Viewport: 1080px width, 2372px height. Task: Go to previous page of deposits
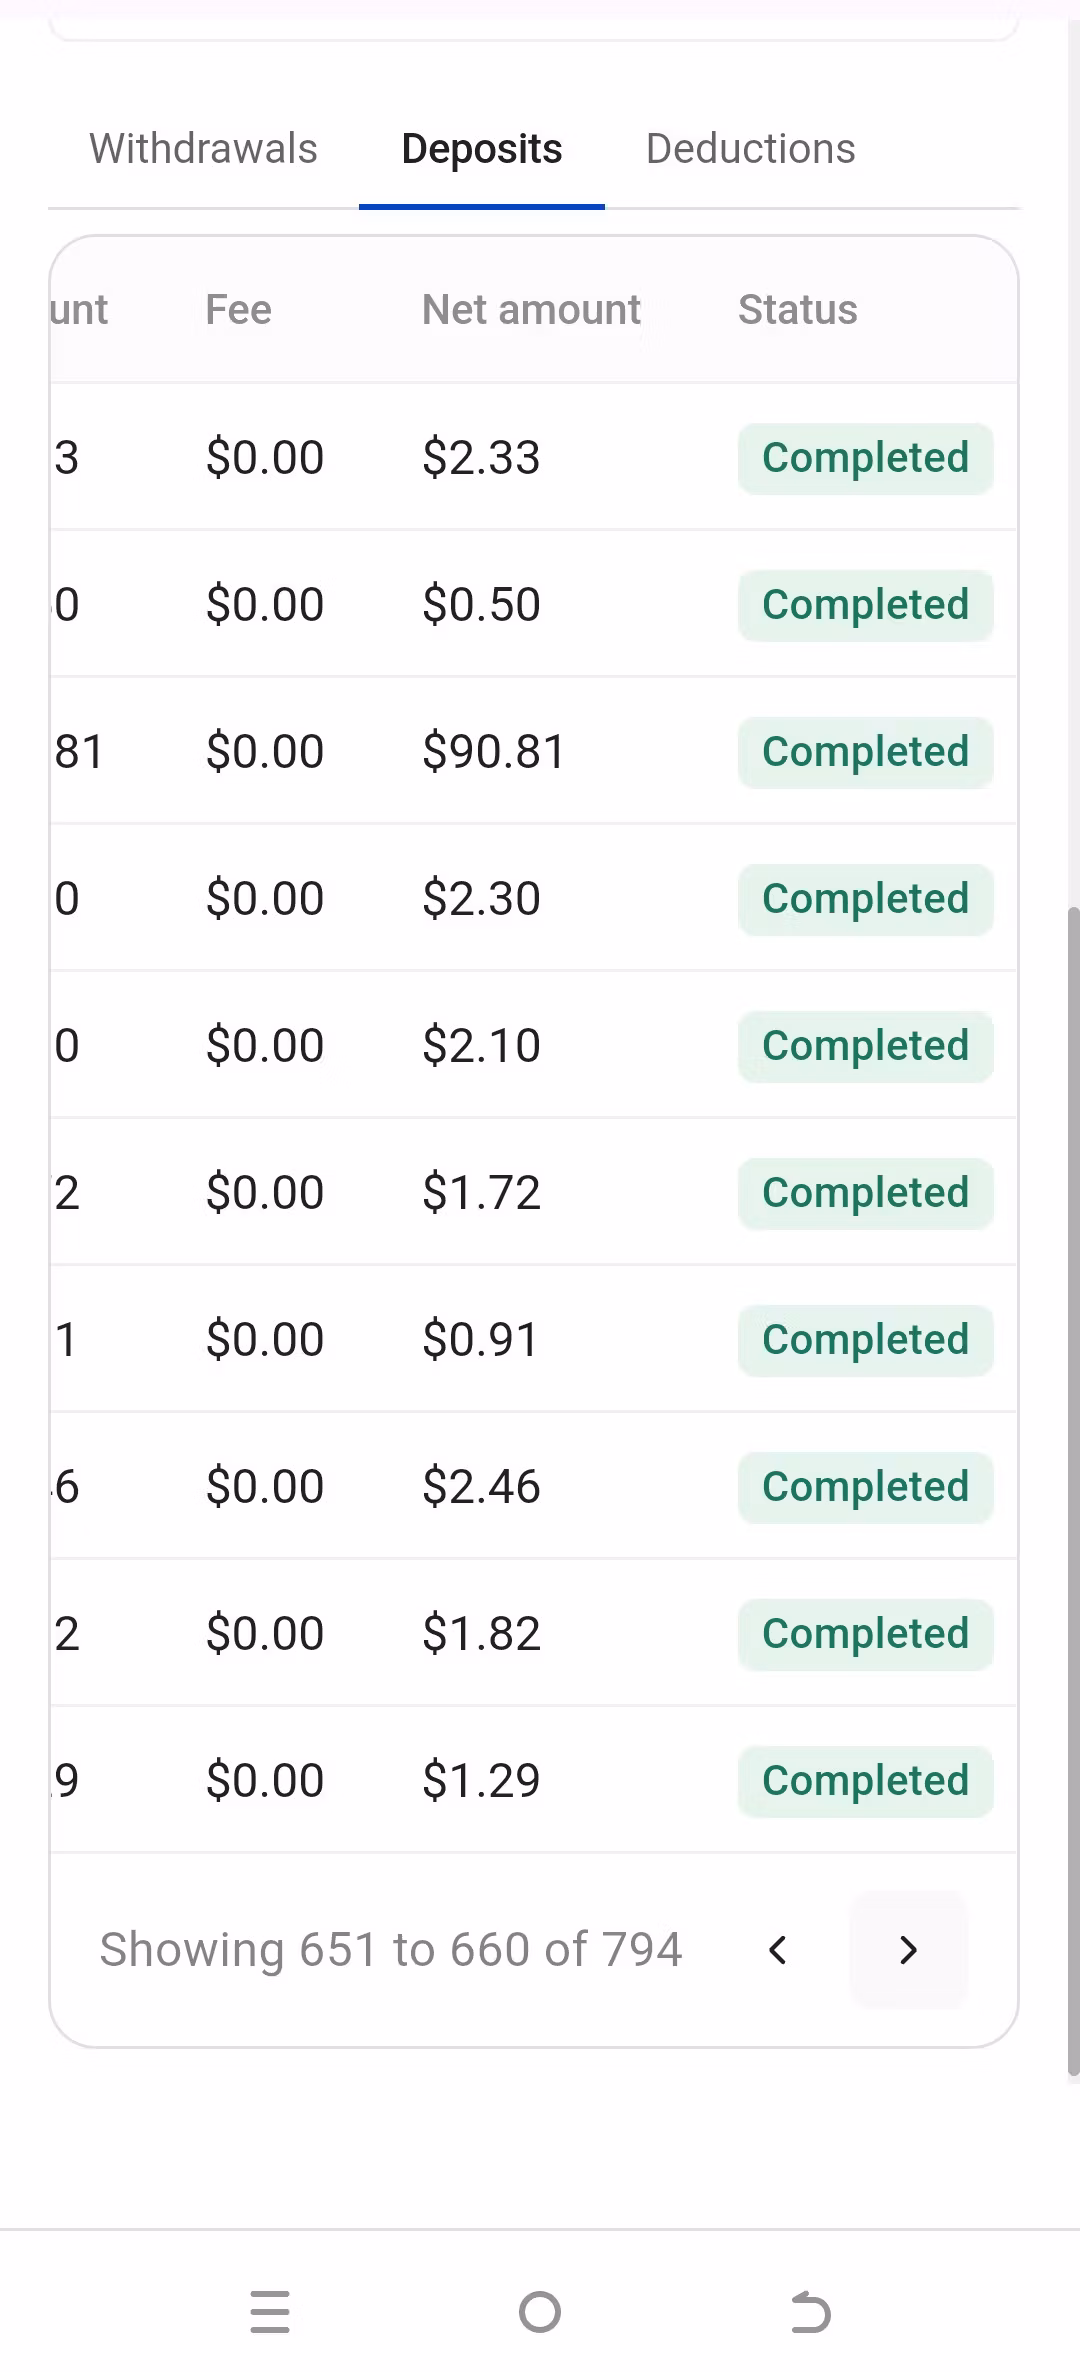pyautogui.click(x=778, y=1949)
